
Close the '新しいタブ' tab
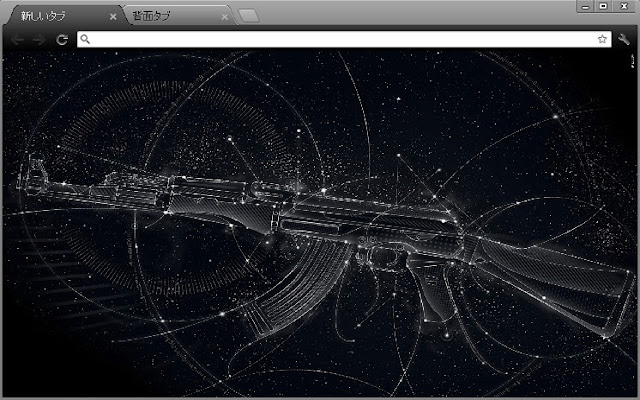113,17
